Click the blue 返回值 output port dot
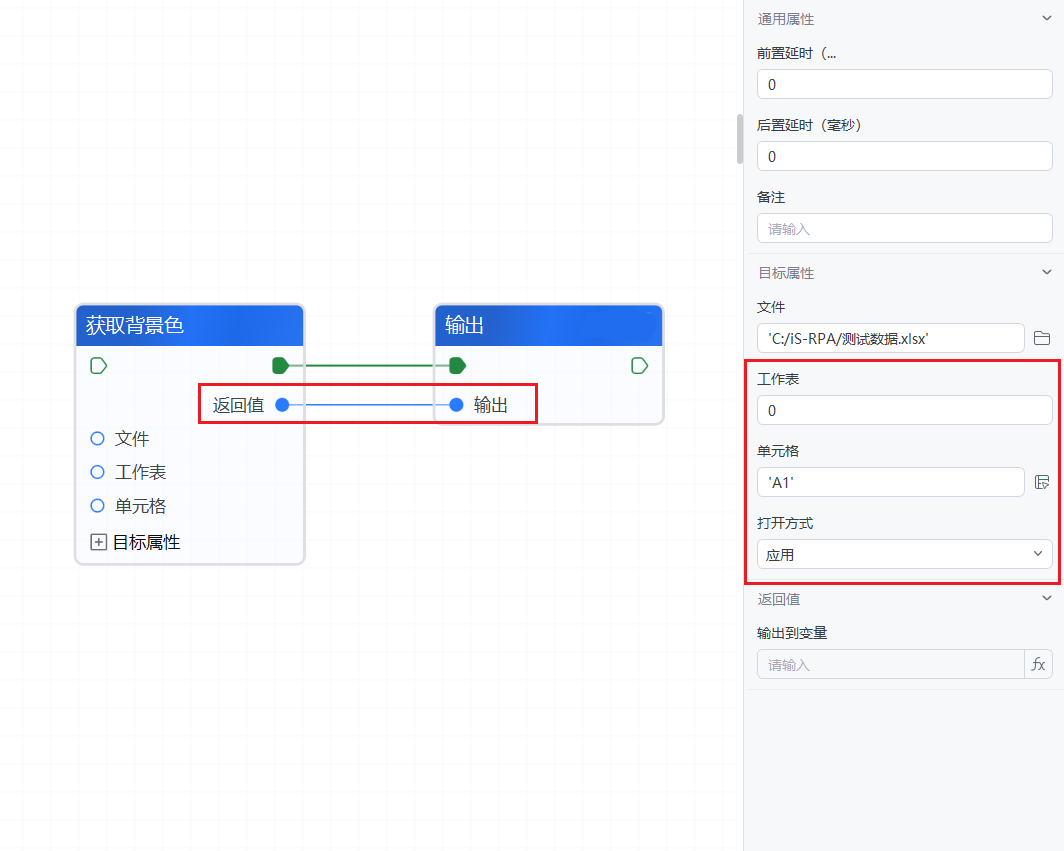The height and width of the screenshot is (851, 1064). [282, 405]
